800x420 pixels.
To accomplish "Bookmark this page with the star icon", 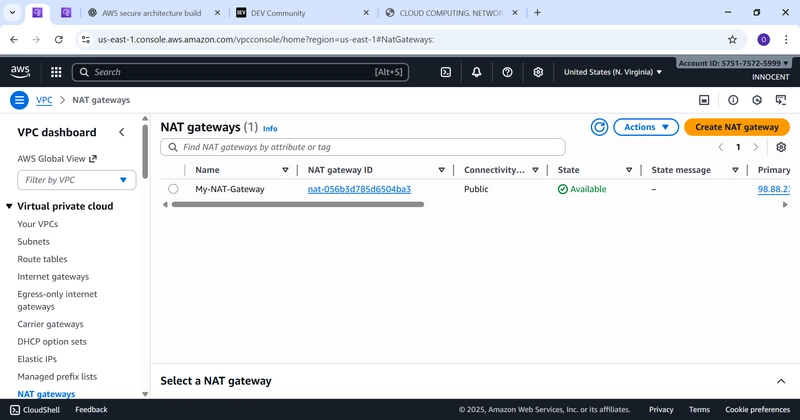I will [733, 39].
